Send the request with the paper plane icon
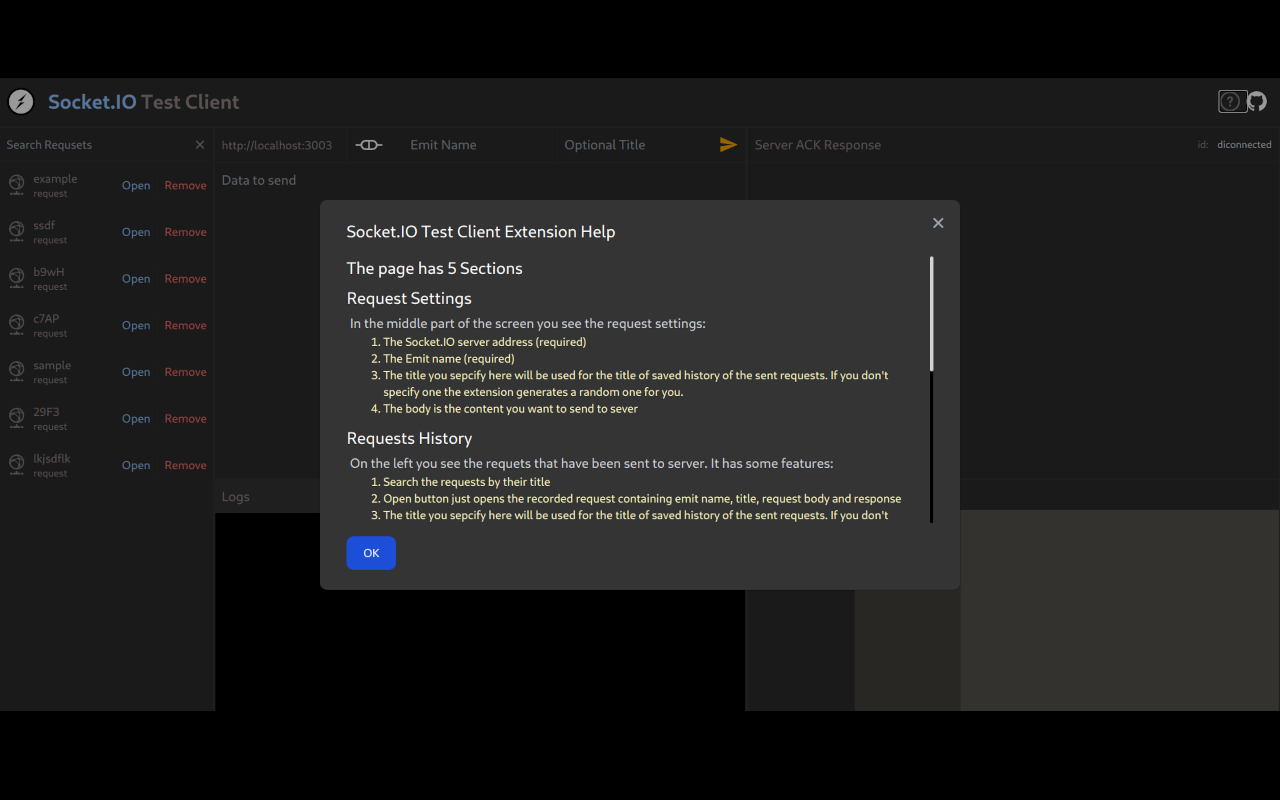Image resolution: width=1280 pixels, height=800 pixels. [728, 144]
